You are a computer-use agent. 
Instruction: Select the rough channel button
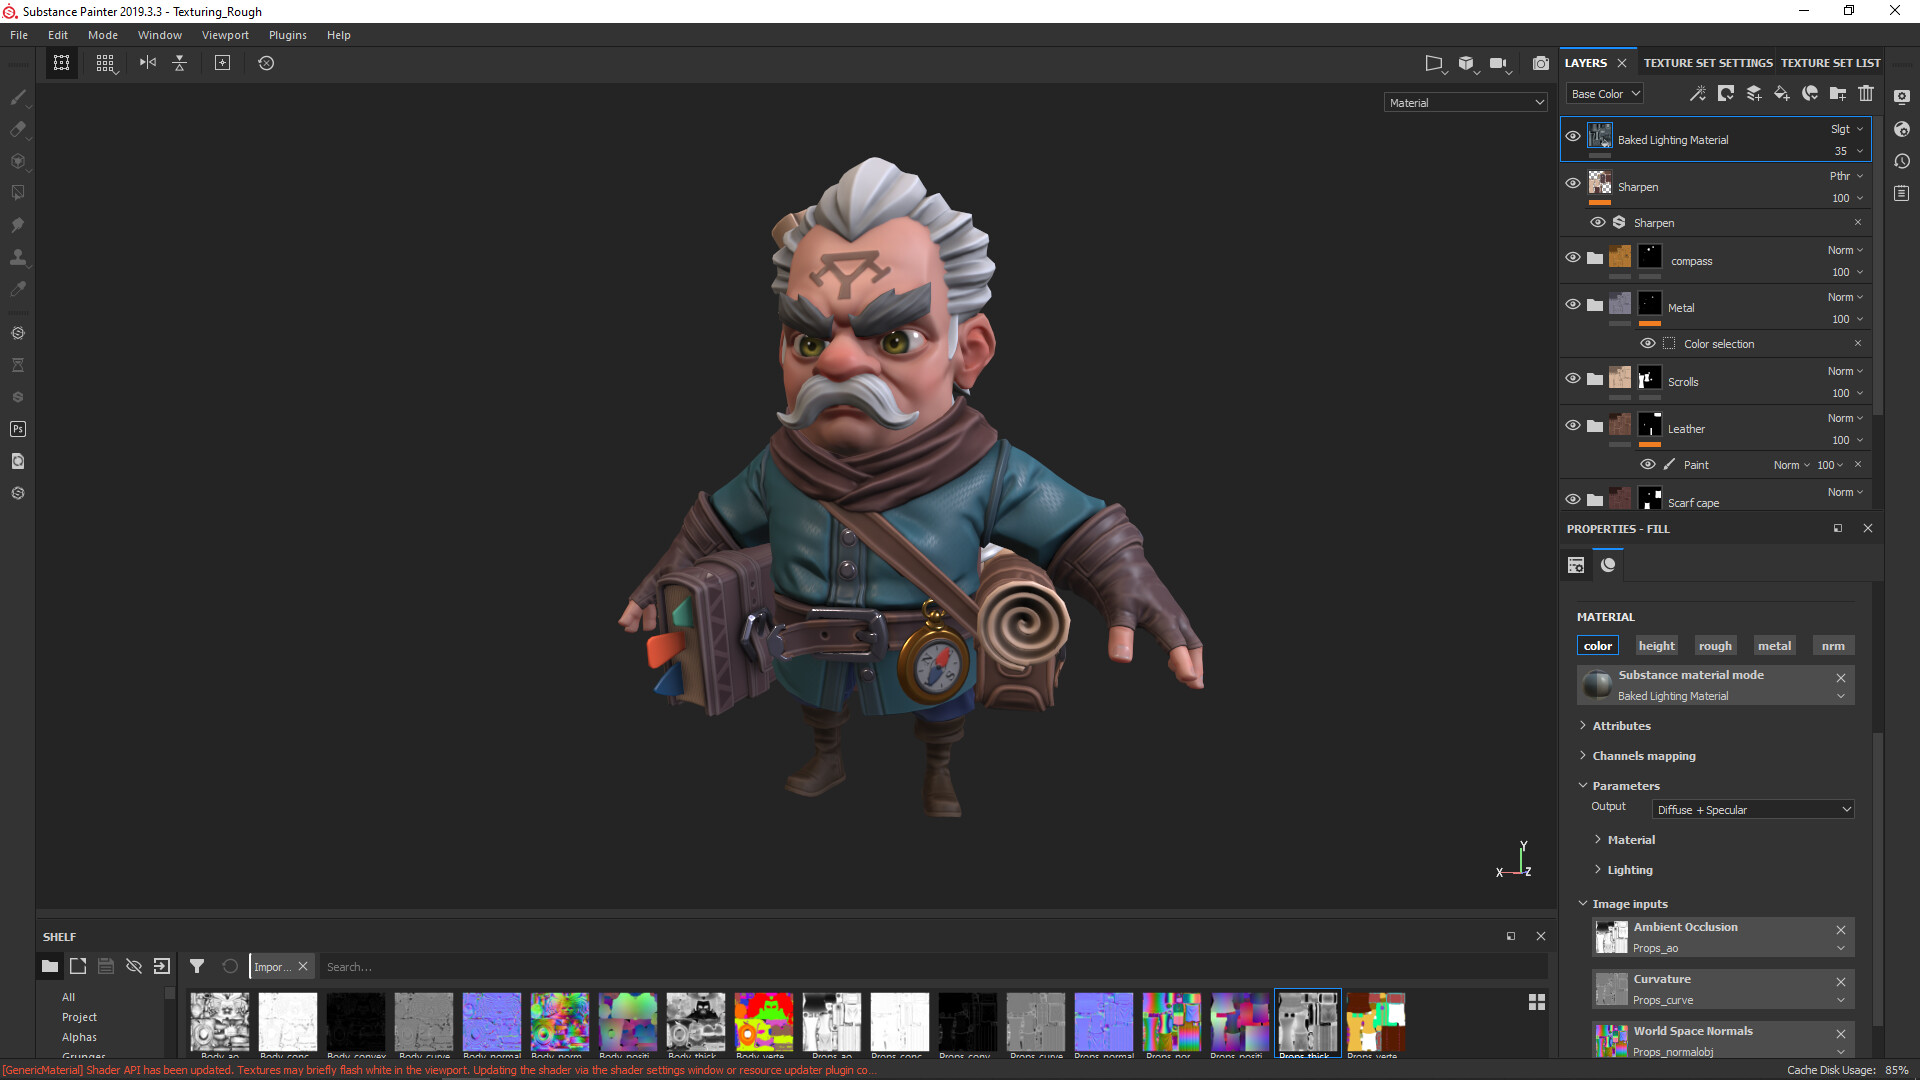click(1714, 645)
